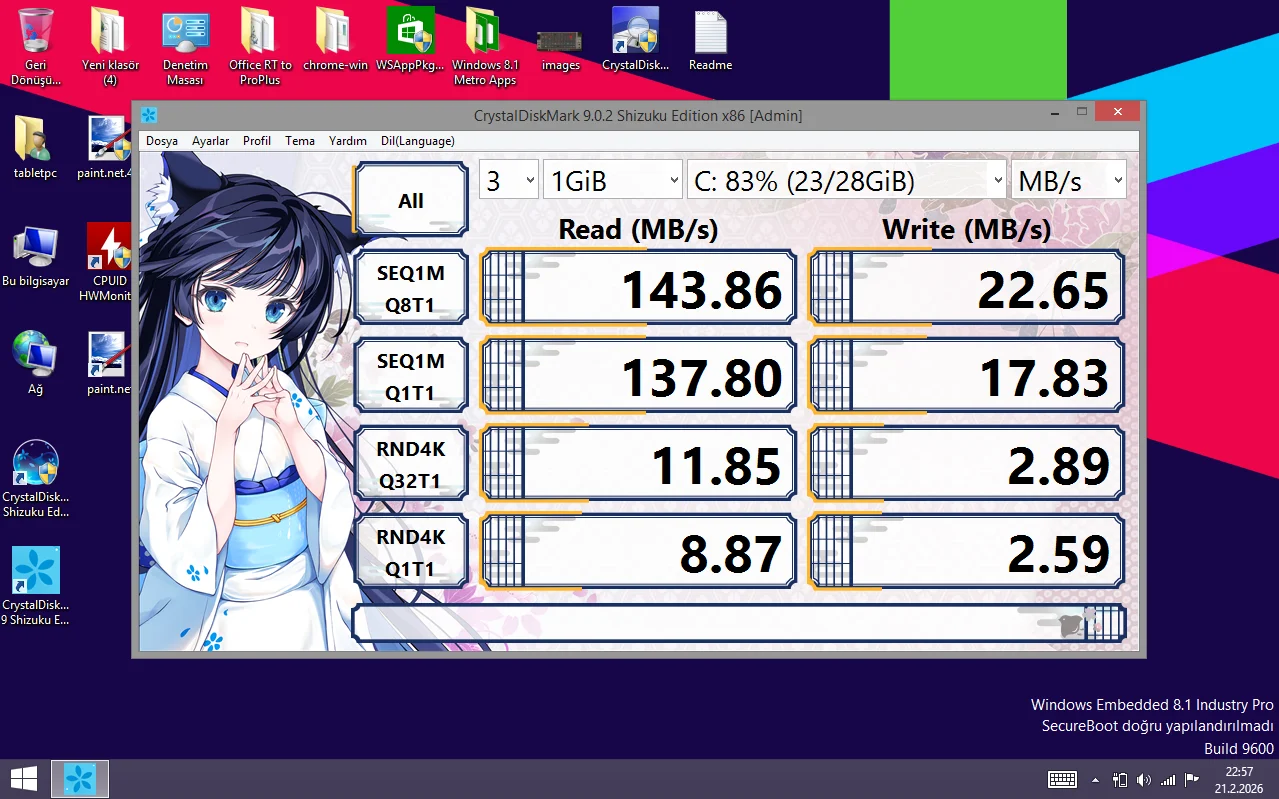Expand the MB/s unit dropdown
Screen dimensions: 1279x799
coord(1069,181)
